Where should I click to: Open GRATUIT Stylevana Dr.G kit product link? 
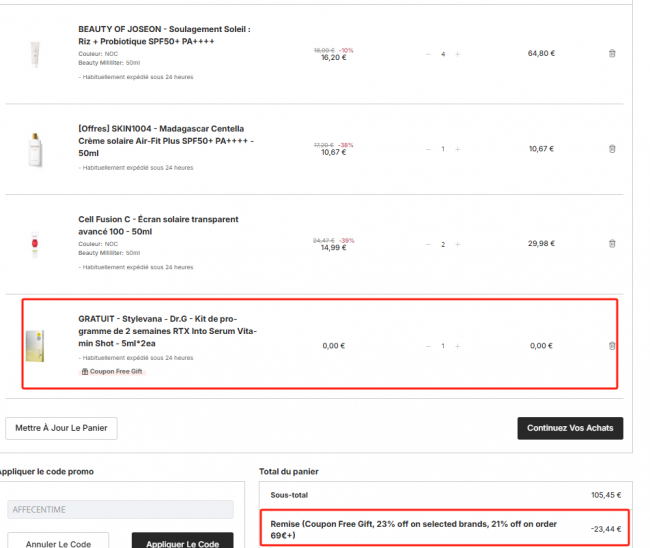[167, 331]
